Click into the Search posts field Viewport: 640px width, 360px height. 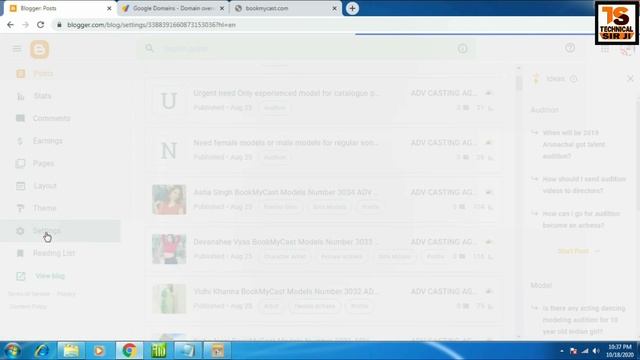coord(306,49)
